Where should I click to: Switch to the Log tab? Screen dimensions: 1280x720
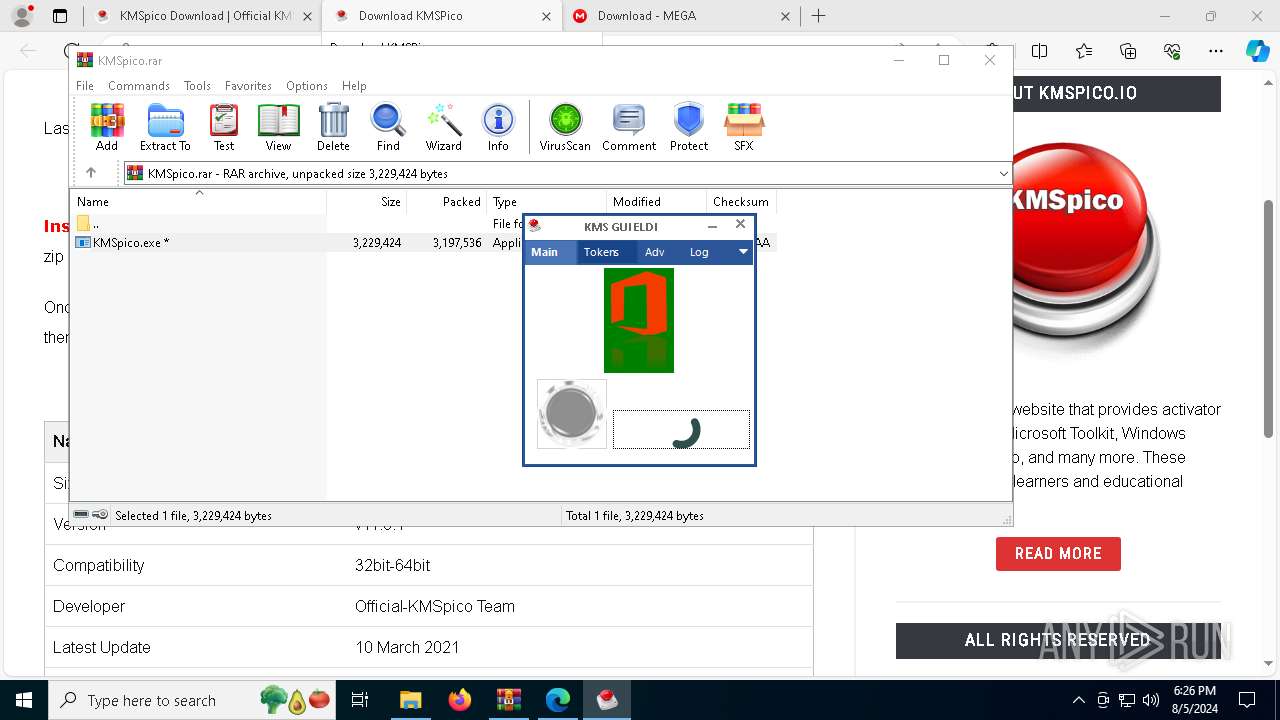click(x=699, y=252)
